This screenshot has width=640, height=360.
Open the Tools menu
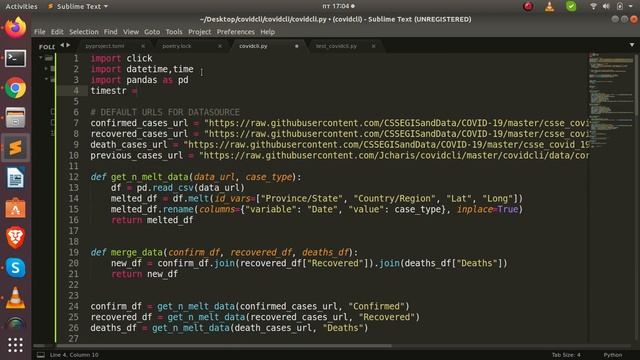click(x=174, y=32)
